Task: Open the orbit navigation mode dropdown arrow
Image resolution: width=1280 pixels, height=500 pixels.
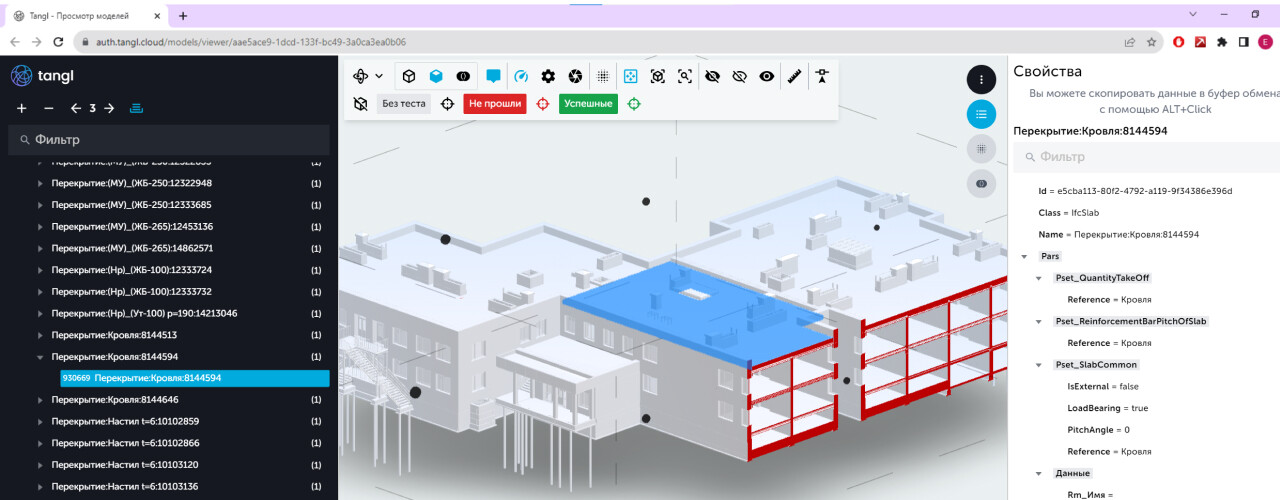Action: (379, 76)
